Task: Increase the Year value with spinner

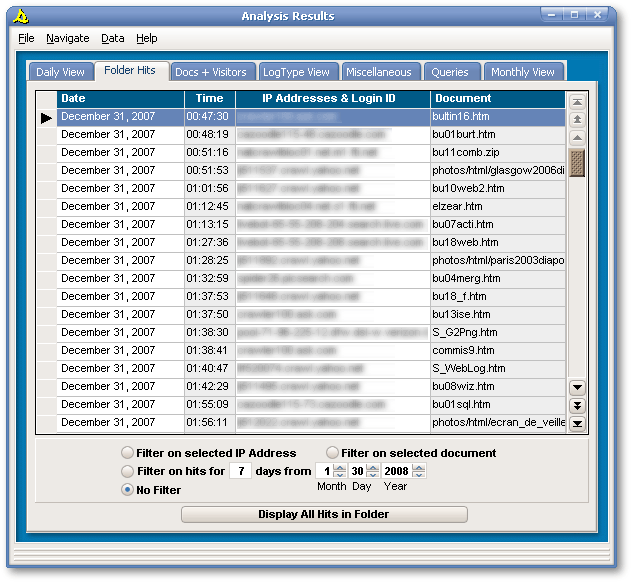Action: tap(417, 467)
